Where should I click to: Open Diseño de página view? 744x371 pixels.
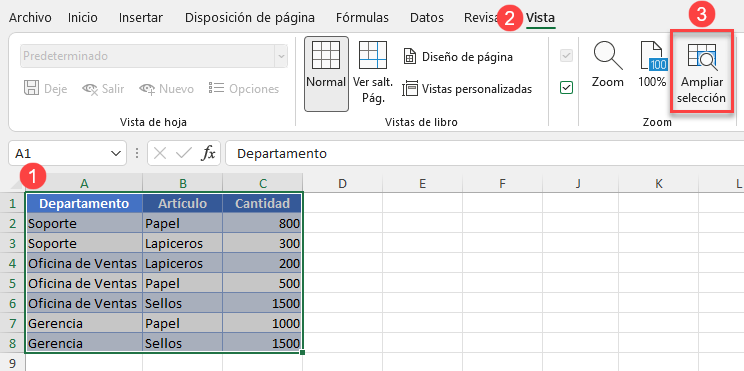(458, 57)
